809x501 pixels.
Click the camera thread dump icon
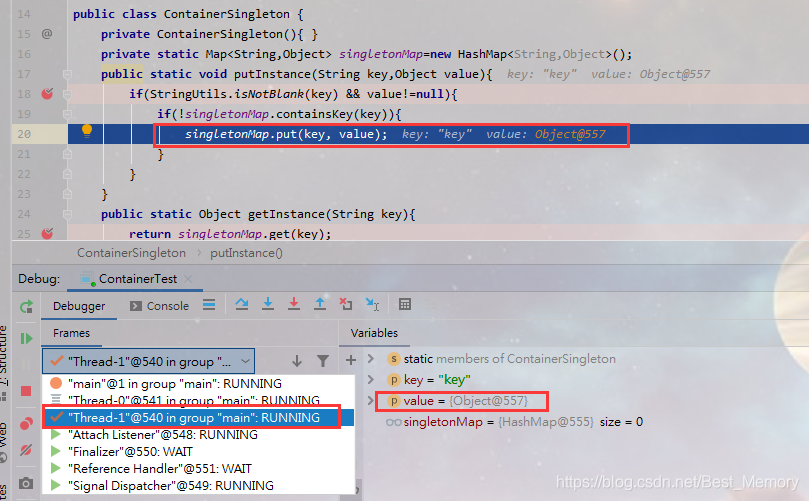tap(26, 483)
